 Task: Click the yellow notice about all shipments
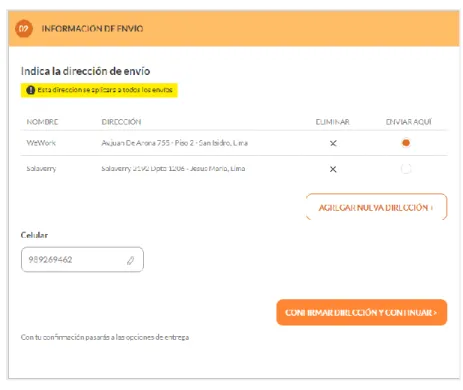pyautogui.click(x=99, y=90)
